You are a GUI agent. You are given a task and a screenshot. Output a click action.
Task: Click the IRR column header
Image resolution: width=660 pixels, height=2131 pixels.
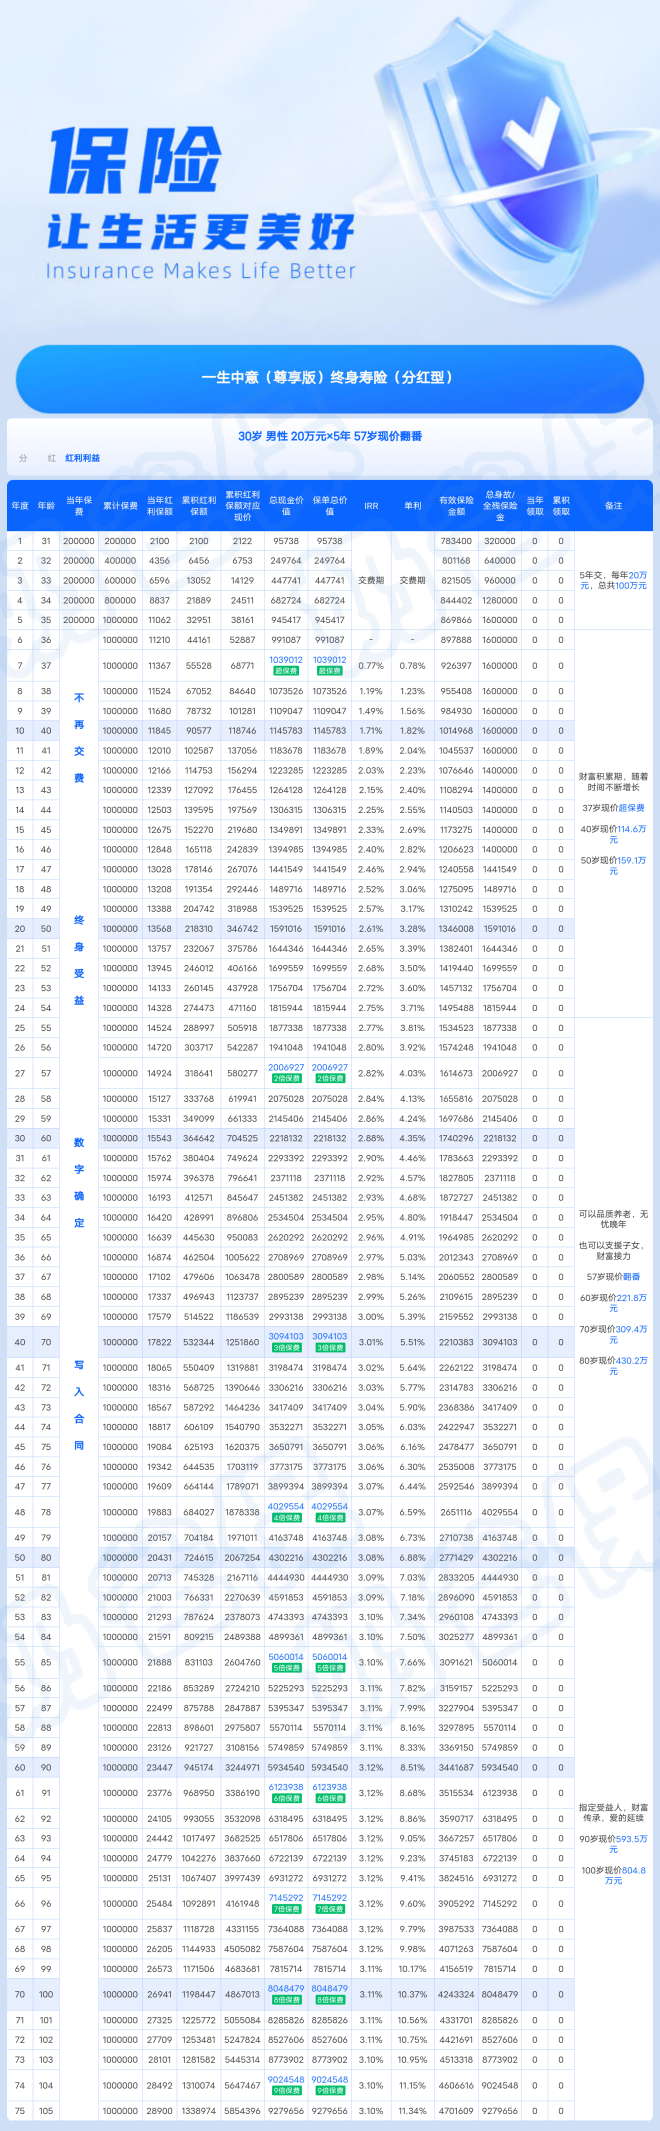pyautogui.click(x=371, y=506)
